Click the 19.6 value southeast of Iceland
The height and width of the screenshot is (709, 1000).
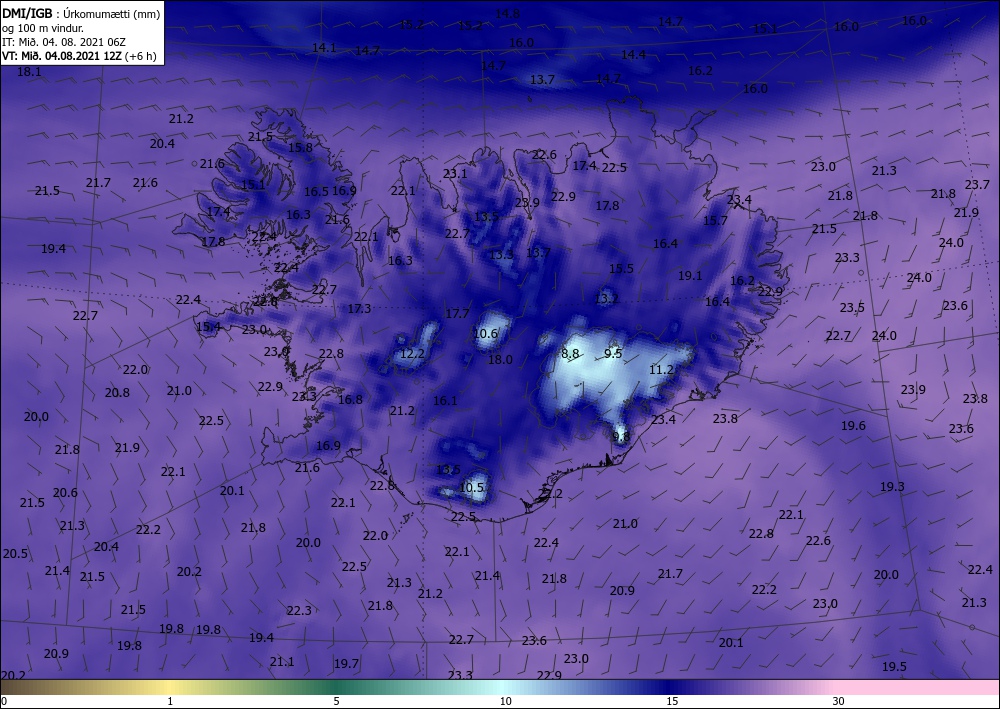click(x=853, y=426)
